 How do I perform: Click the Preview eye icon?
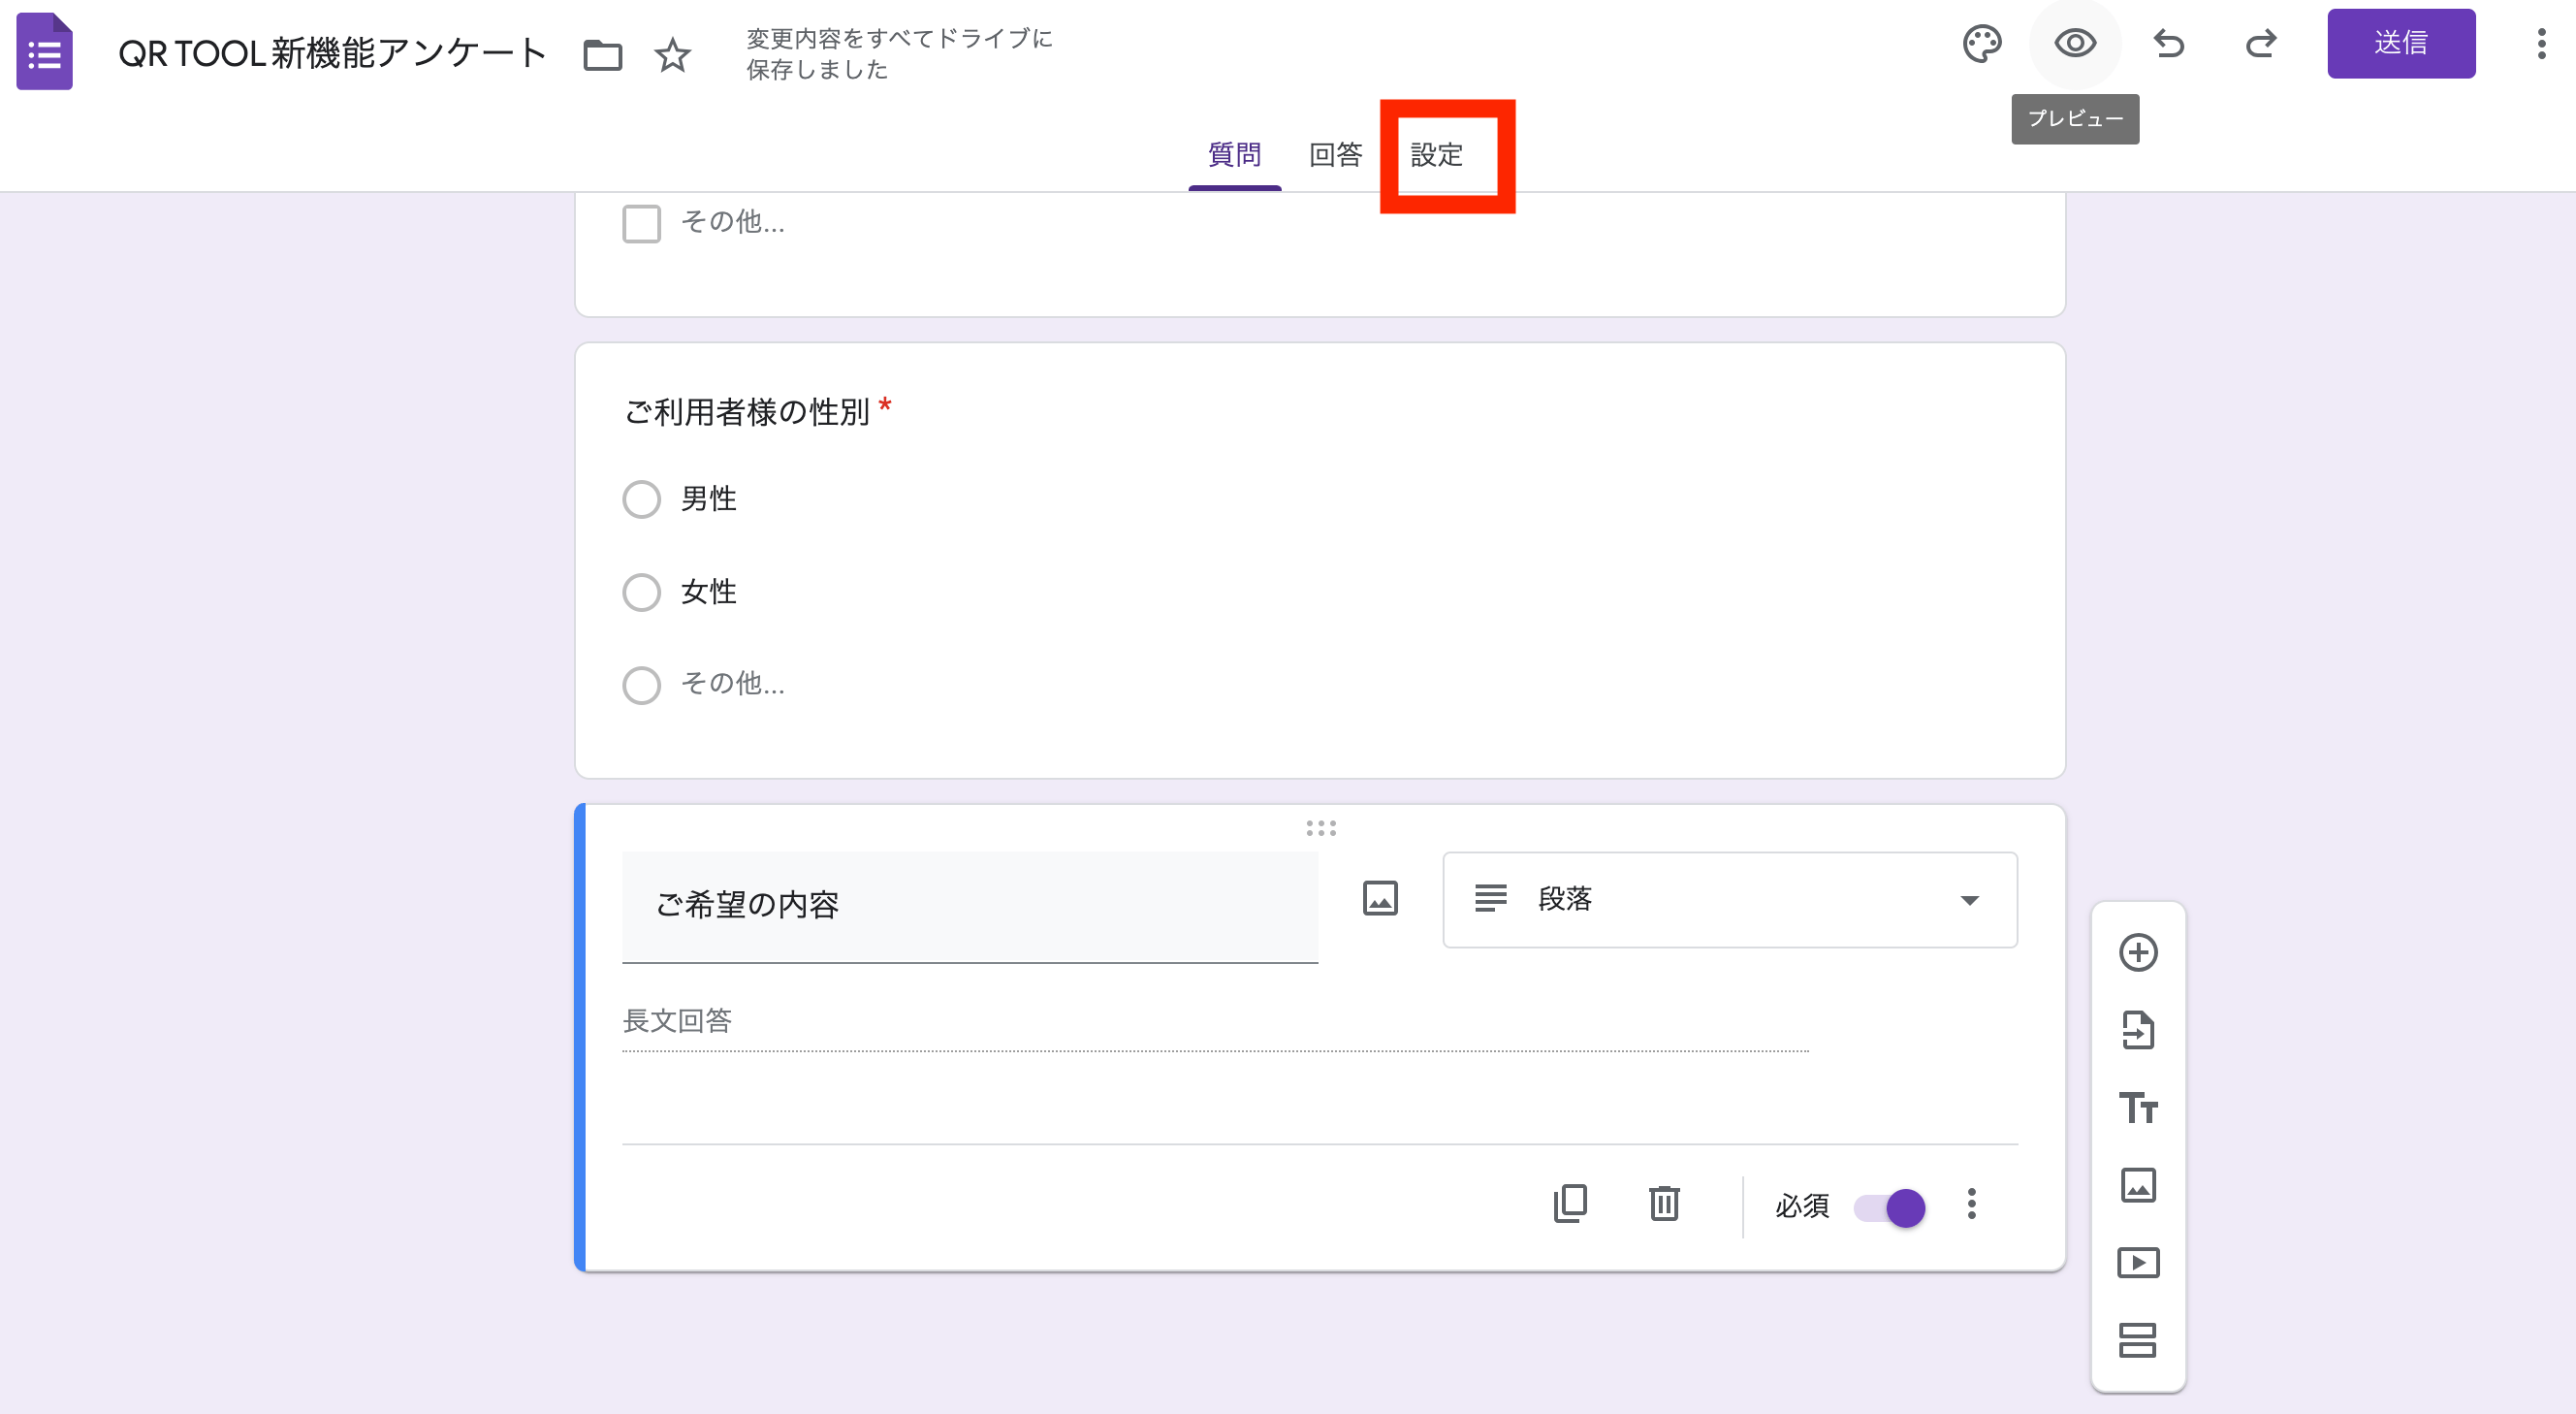2073,43
